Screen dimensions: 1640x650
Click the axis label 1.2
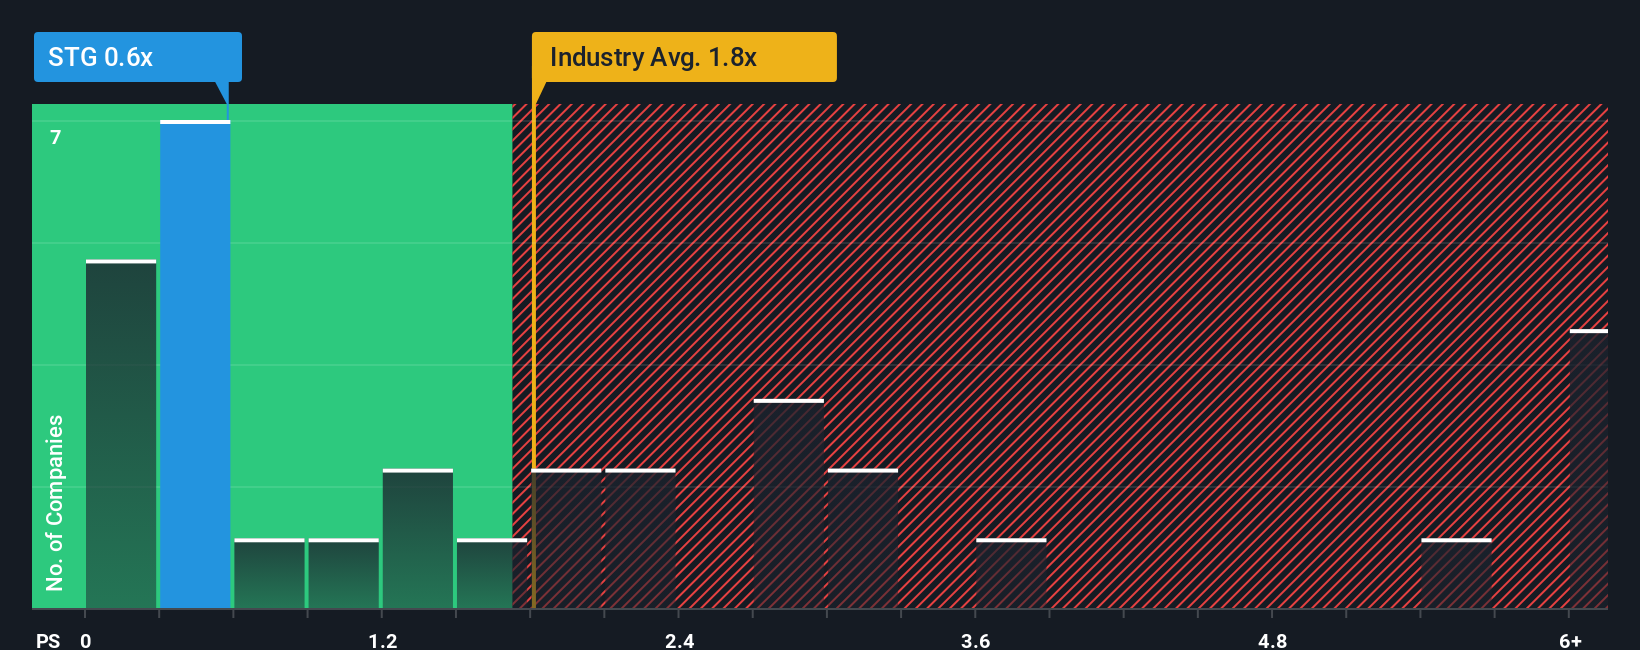383,640
